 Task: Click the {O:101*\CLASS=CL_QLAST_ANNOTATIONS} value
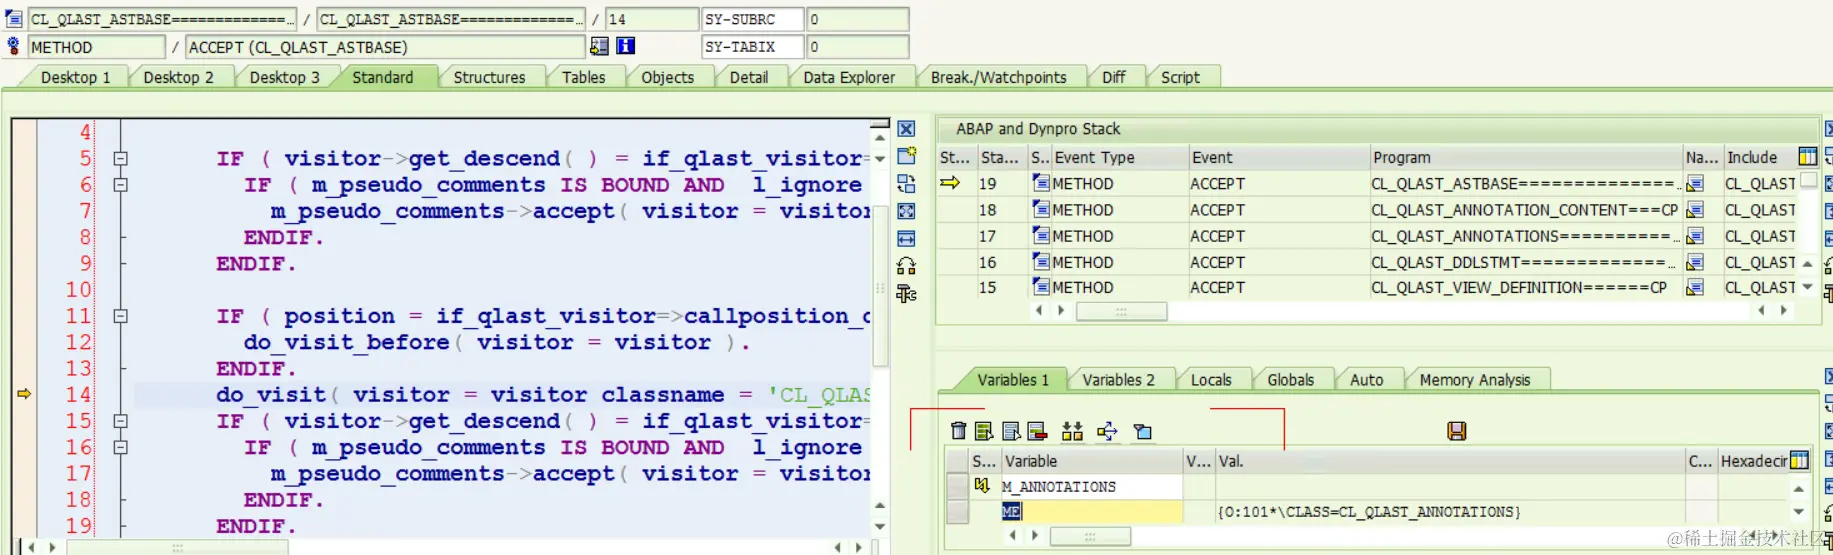[1368, 512]
